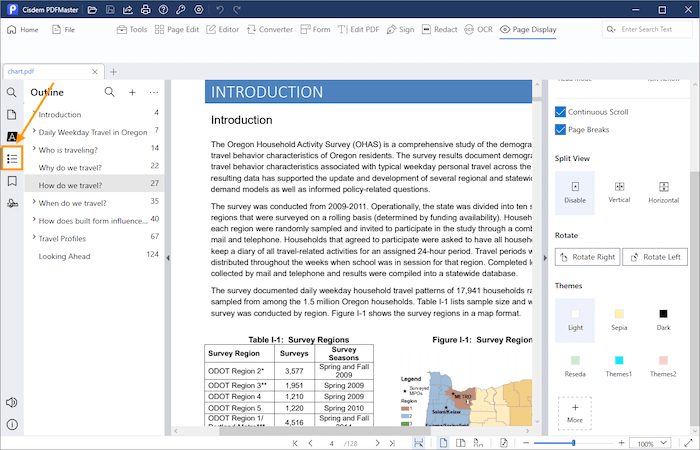
Task: Open the Outline list sidebar icon
Action: 12,158
